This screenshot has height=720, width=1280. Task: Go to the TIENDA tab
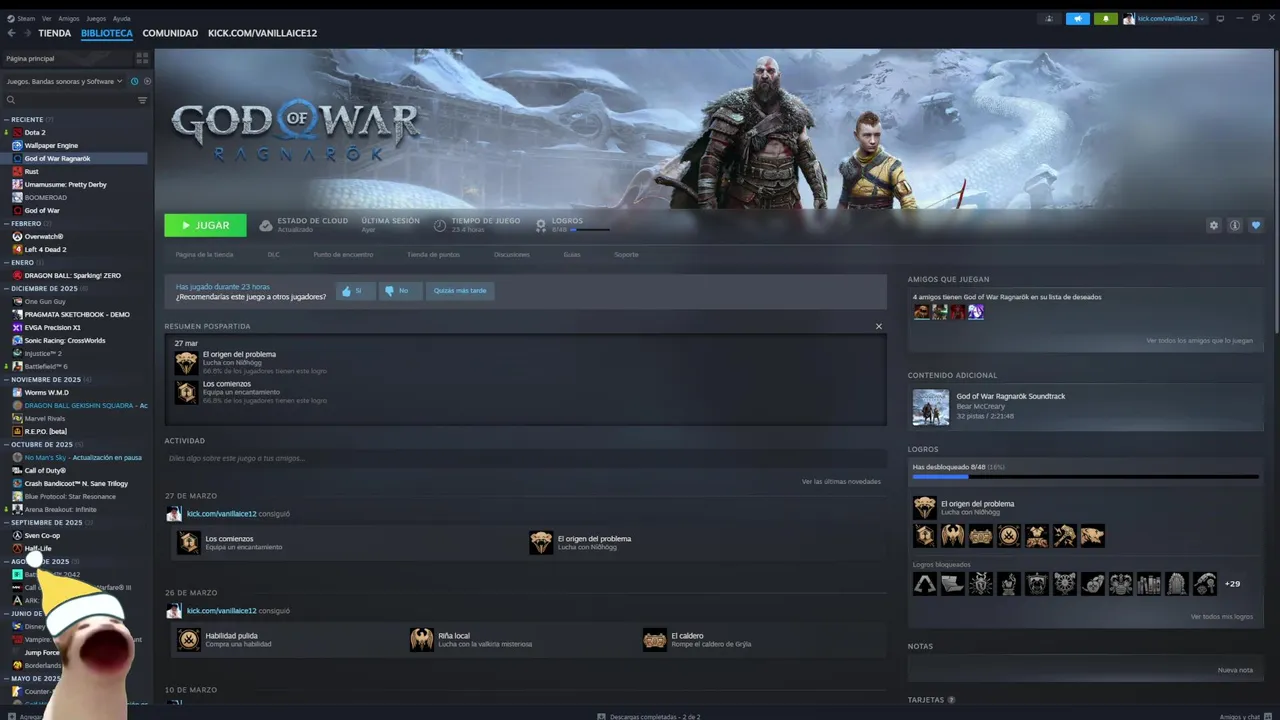tap(54, 33)
